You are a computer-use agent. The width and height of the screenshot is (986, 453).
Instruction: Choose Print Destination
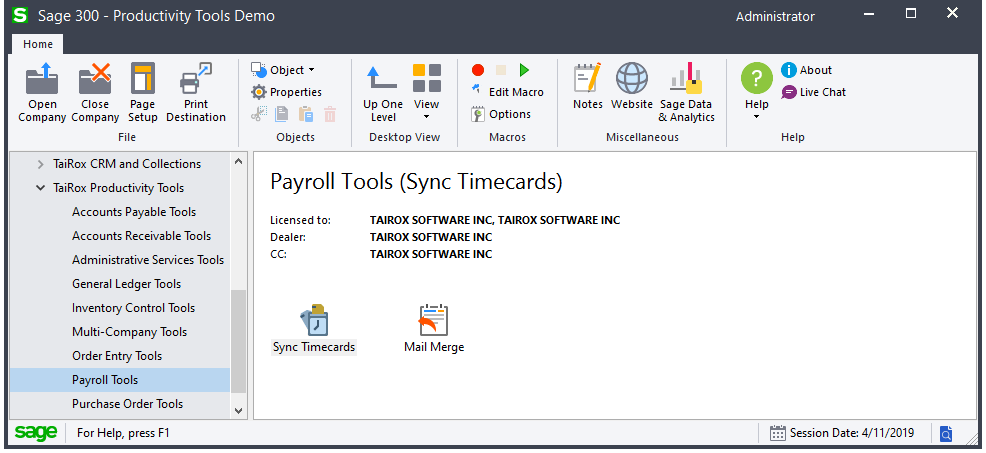click(196, 93)
